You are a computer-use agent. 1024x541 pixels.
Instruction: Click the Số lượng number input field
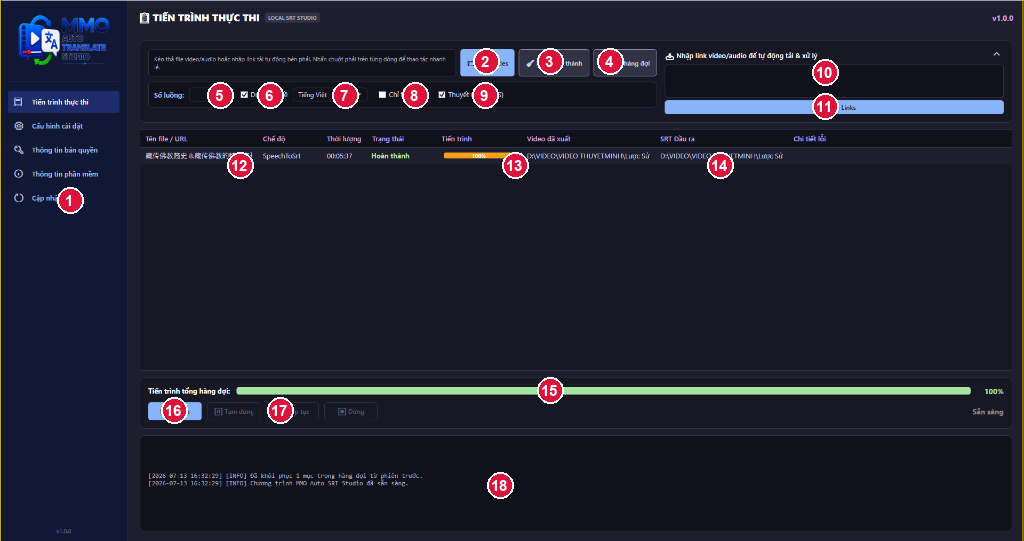click(x=212, y=95)
